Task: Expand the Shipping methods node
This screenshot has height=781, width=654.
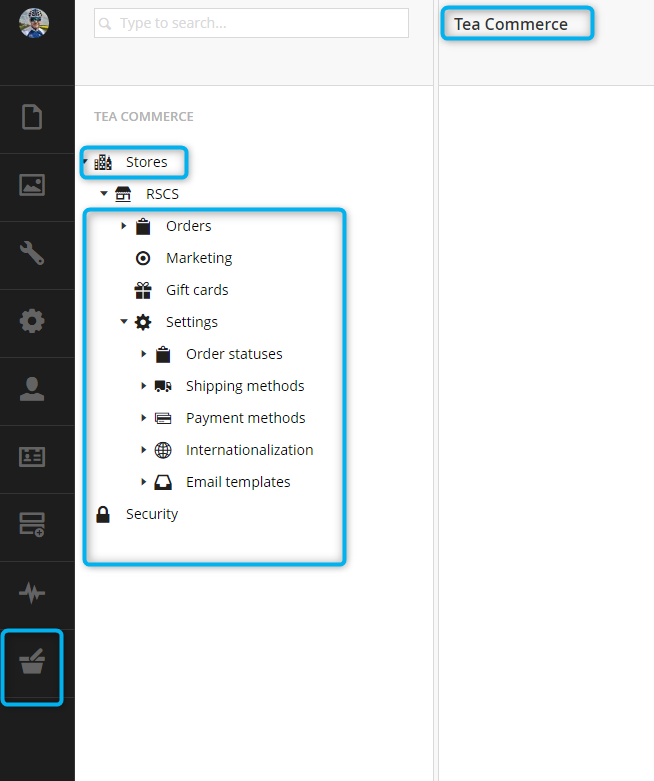Action: click(x=143, y=386)
